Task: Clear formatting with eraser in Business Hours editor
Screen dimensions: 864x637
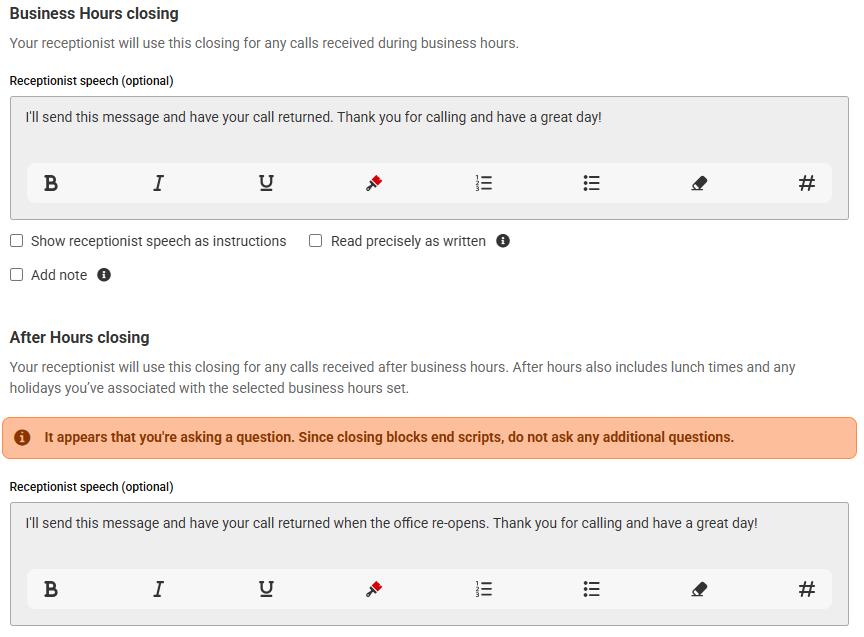Action: (699, 183)
